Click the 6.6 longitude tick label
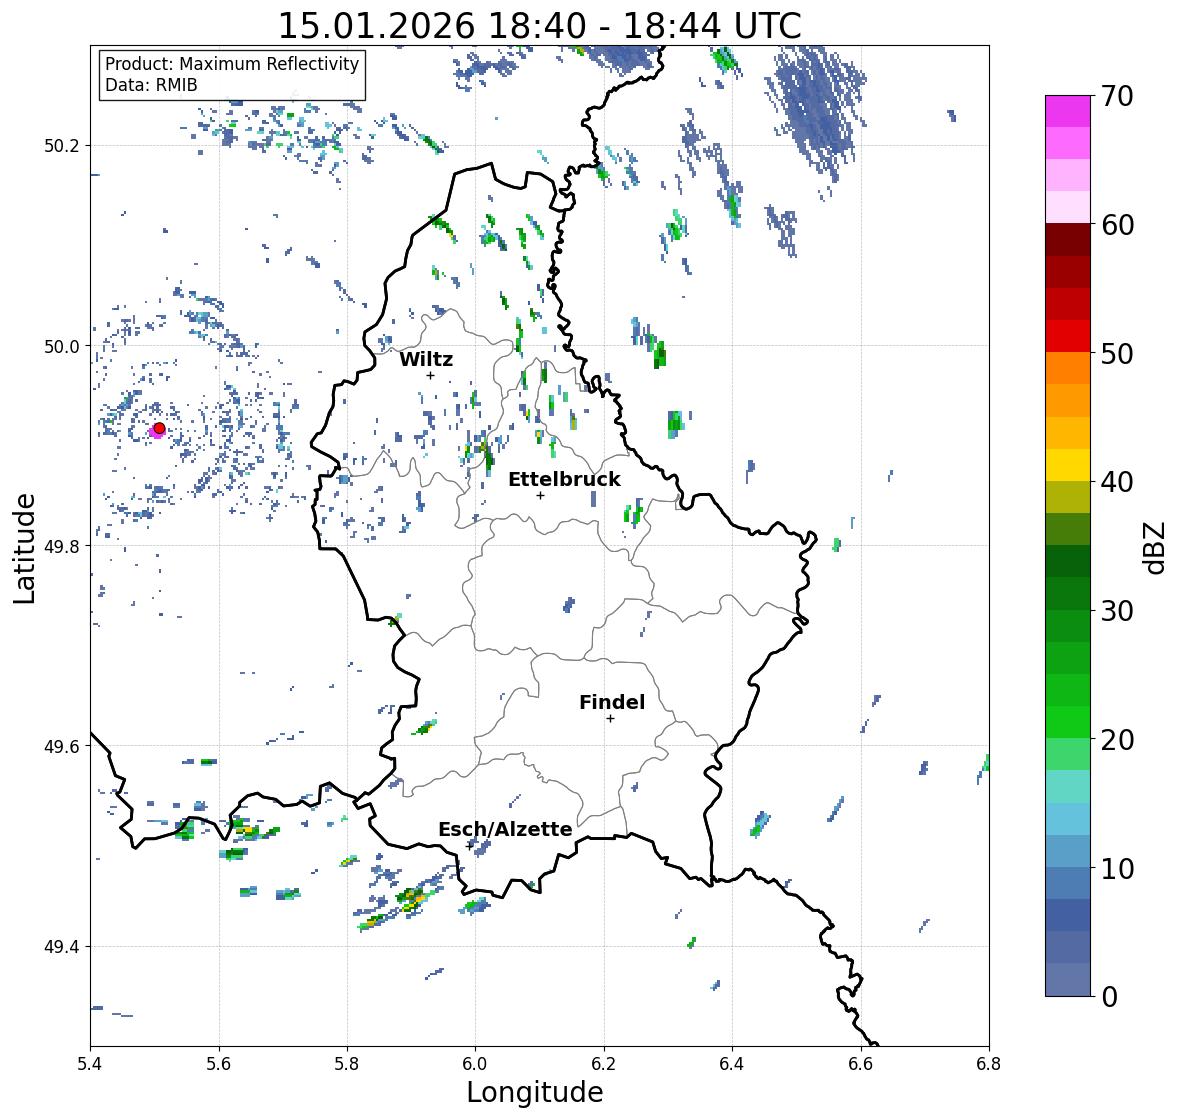The width and height of the screenshot is (1179, 1117). 861,1064
